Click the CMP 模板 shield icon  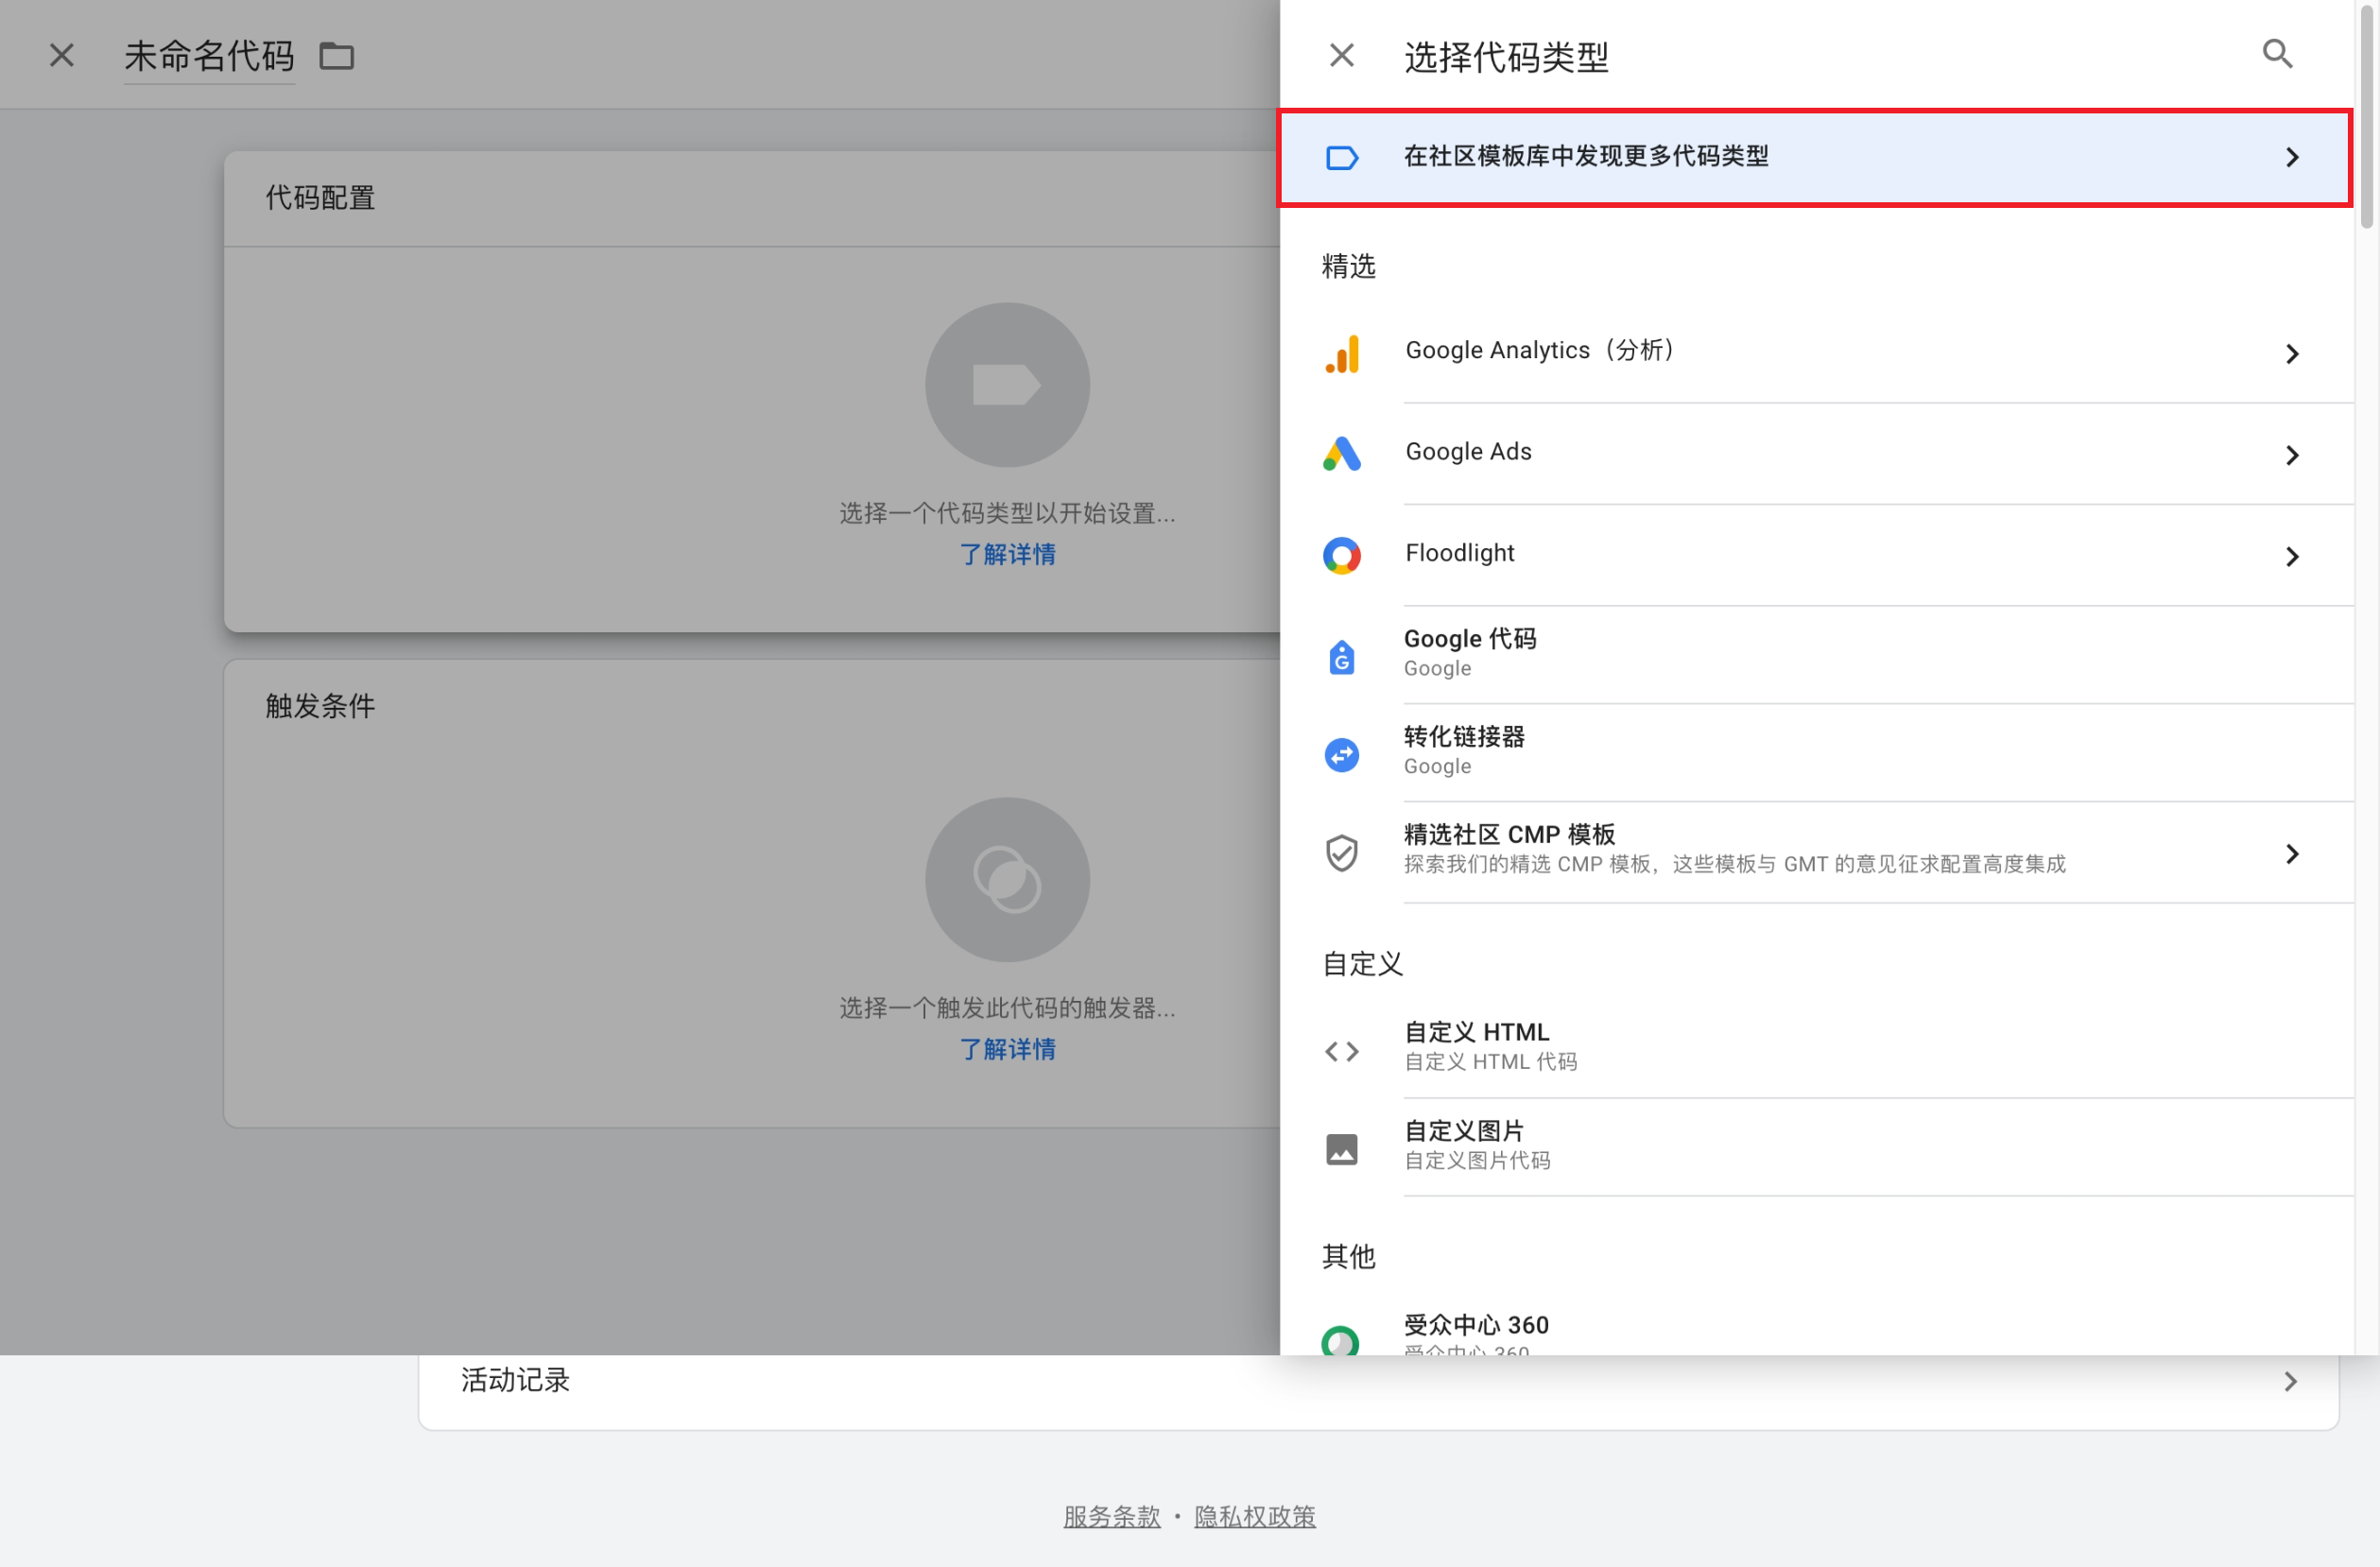[1341, 851]
